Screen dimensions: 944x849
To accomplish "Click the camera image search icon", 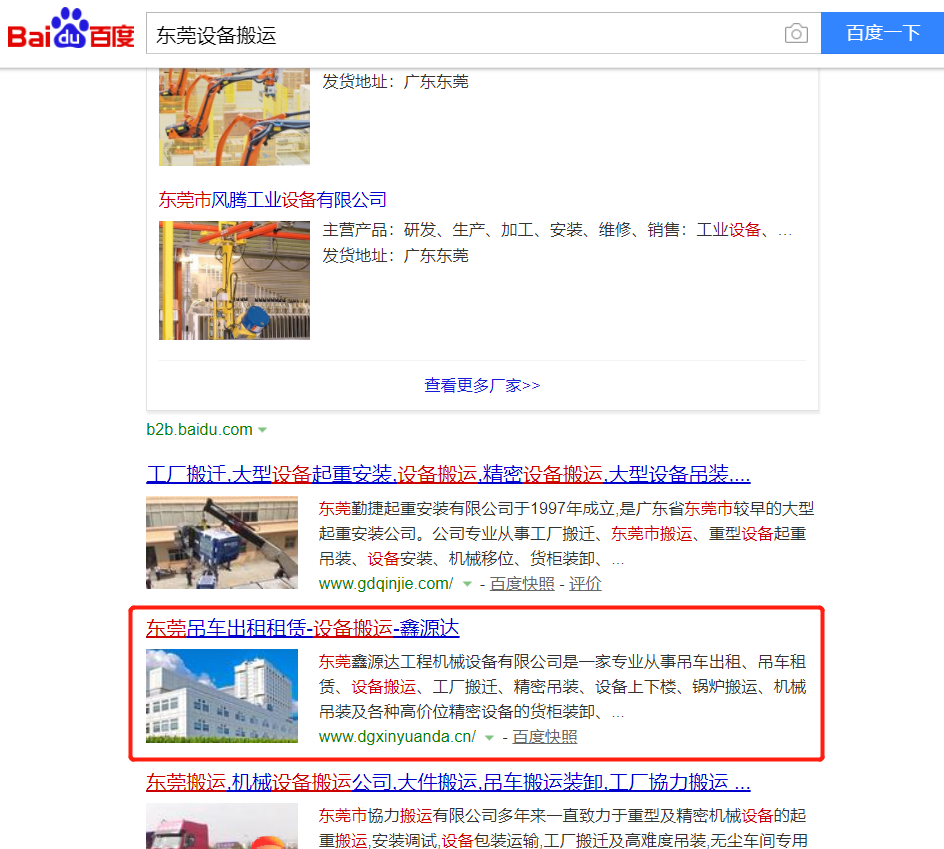I will pos(796,34).
